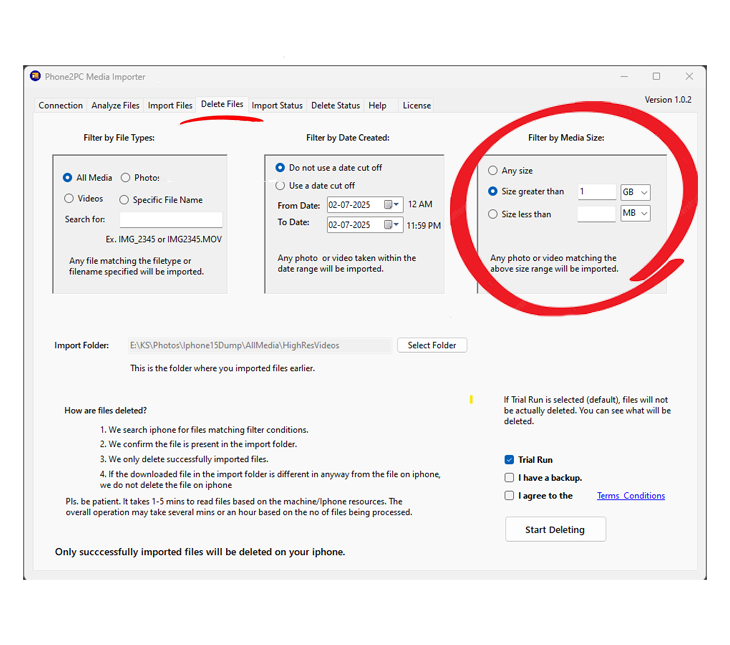
Task: Open the To Date calendar picker icon
Action: click(x=391, y=225)
